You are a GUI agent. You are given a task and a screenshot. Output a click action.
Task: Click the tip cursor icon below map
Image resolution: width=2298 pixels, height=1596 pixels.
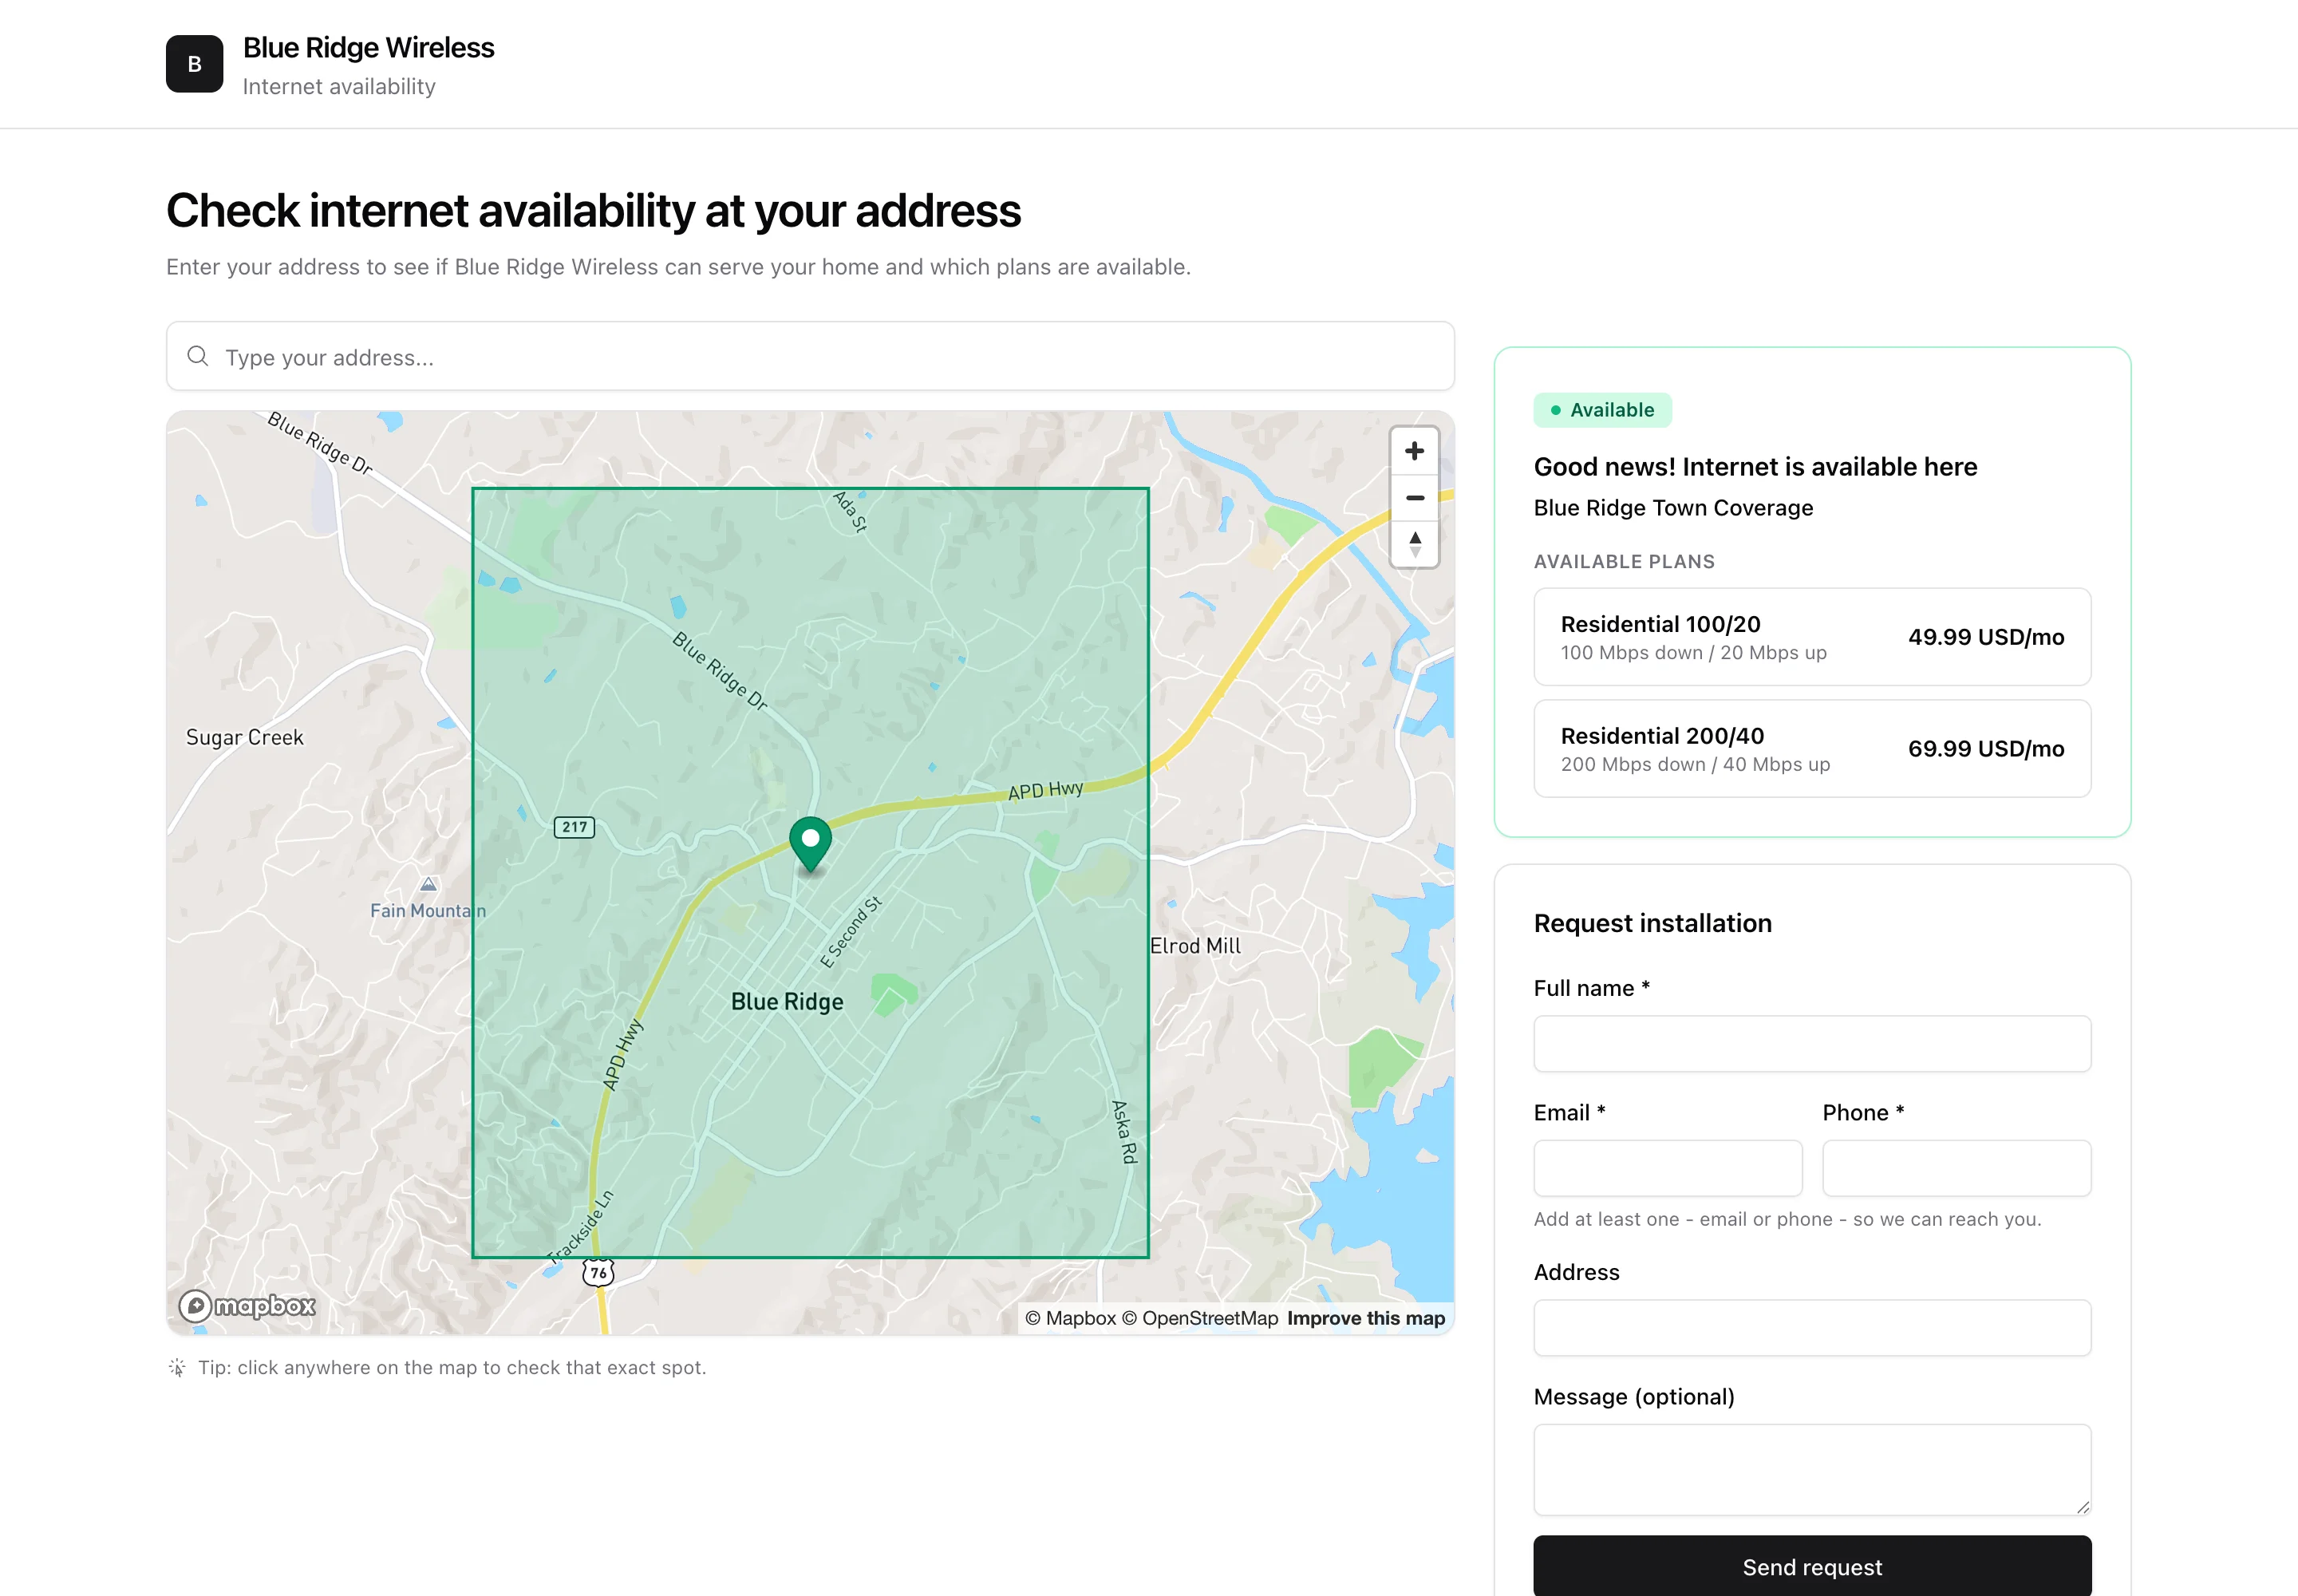[177, 1367]
